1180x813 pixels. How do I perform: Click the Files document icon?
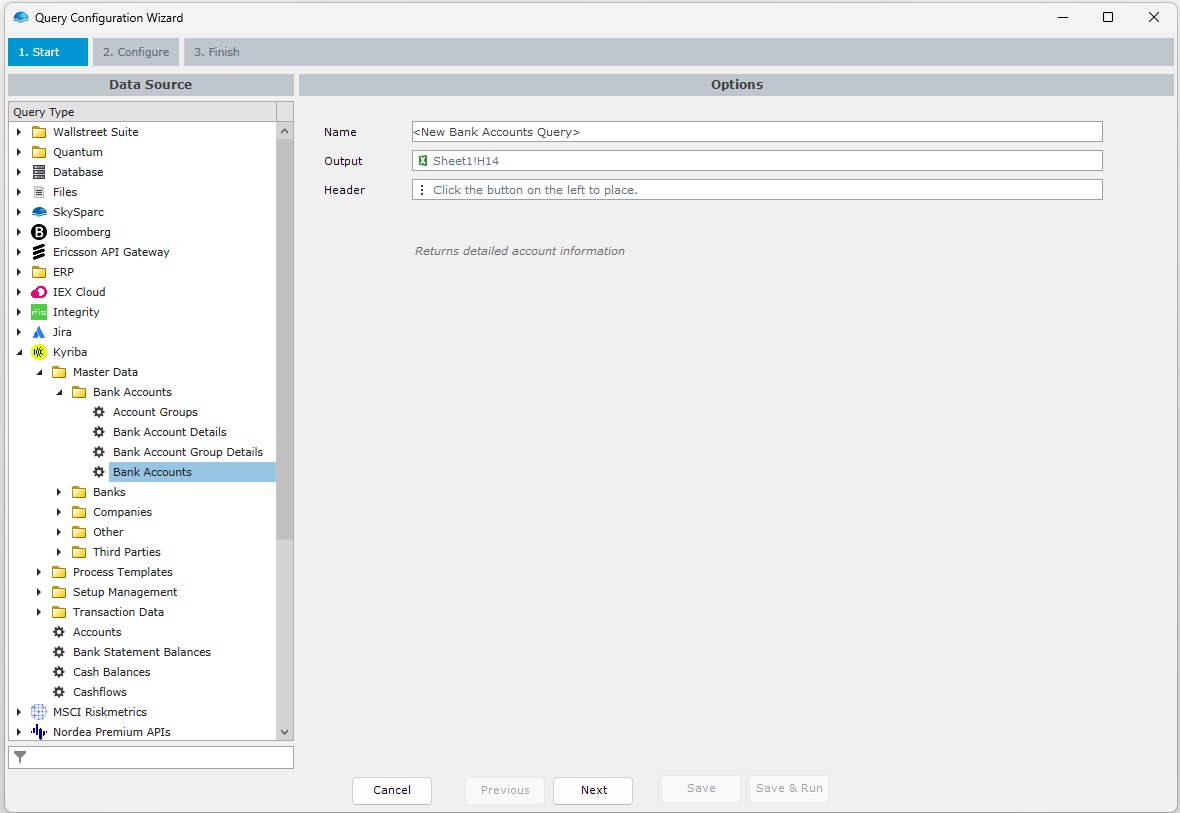pos(39,192)
